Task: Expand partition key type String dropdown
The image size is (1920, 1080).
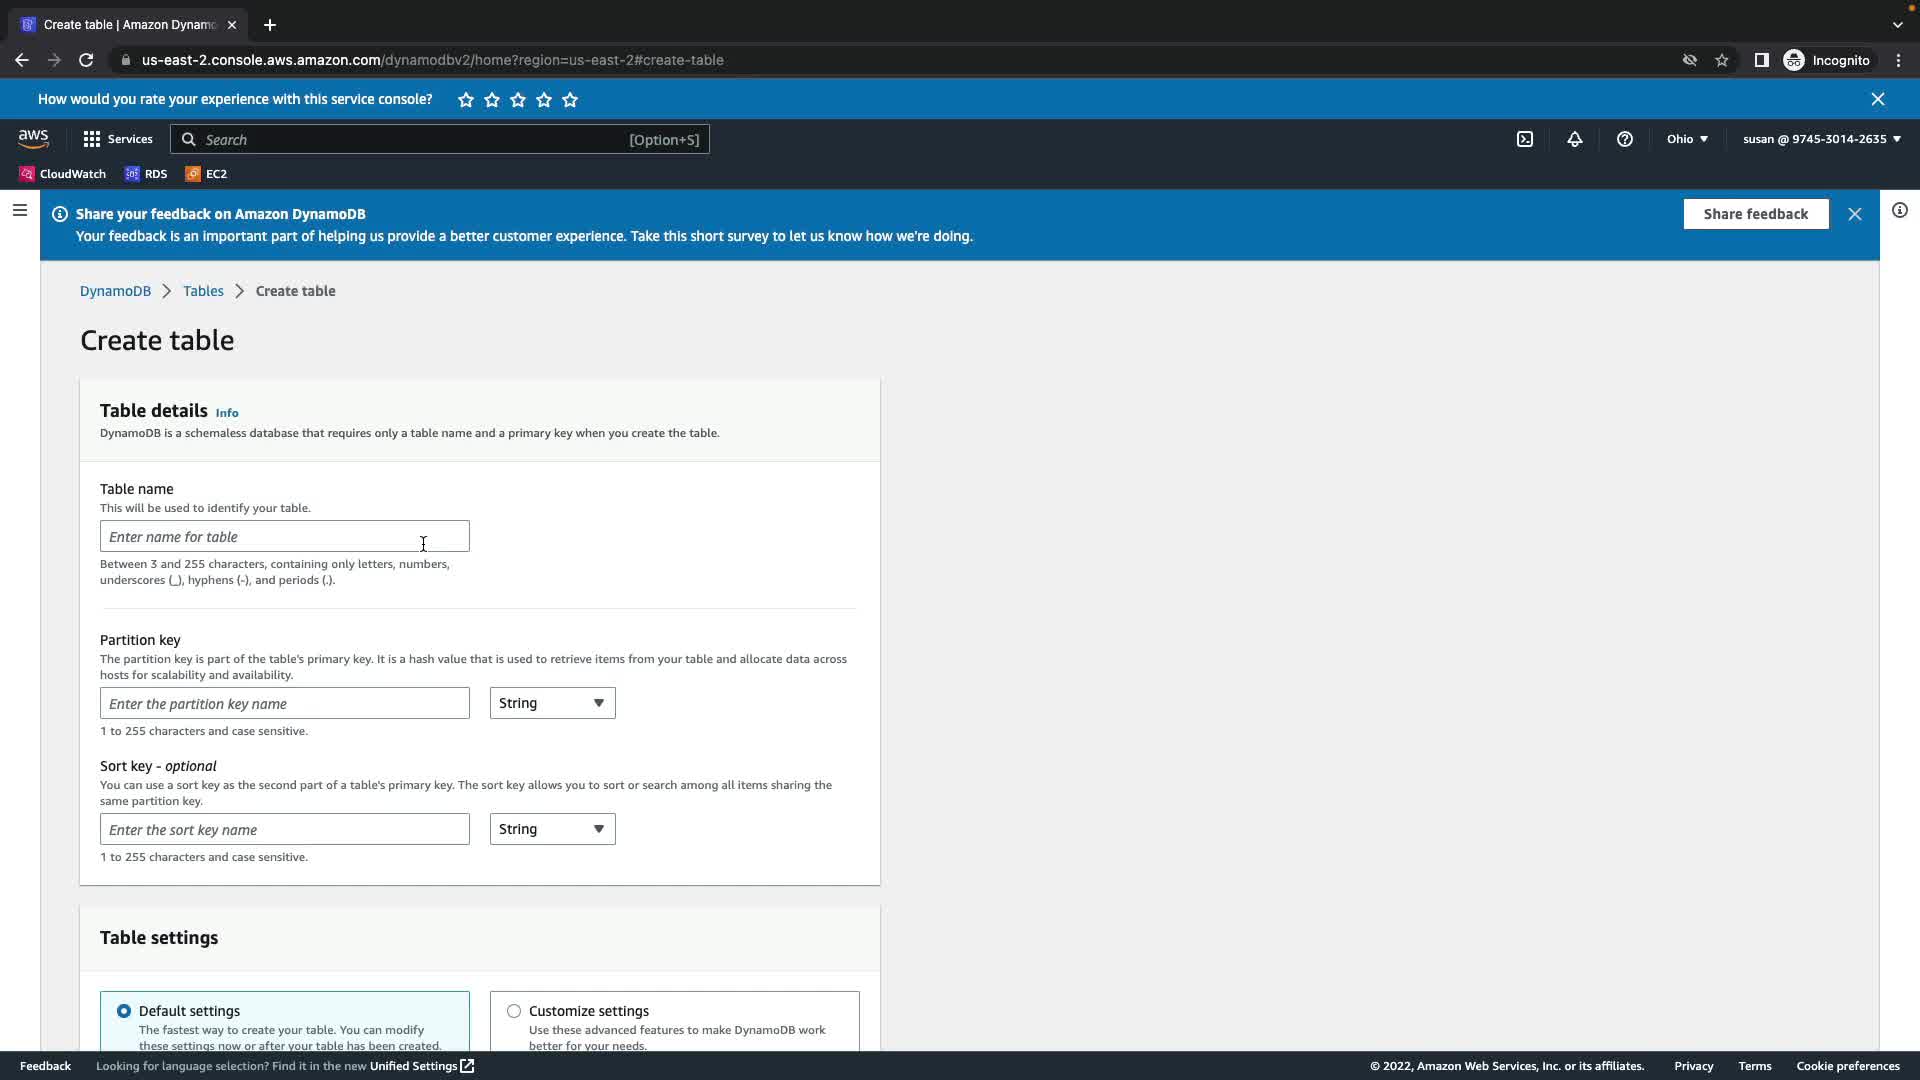Action: coord(552,703)
